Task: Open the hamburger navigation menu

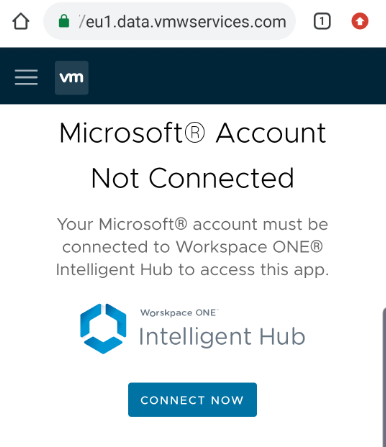Action: pos(26,77)
